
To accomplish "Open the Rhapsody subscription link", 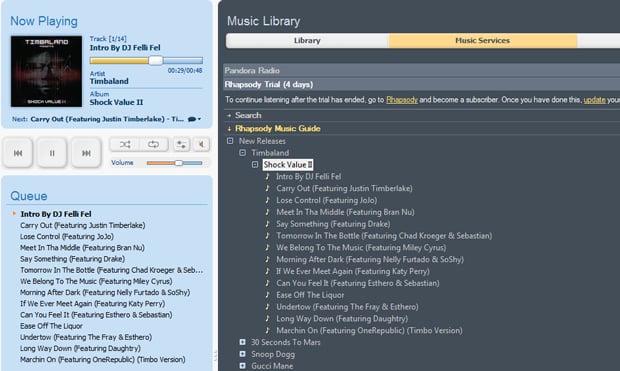I will click(402, 100).
